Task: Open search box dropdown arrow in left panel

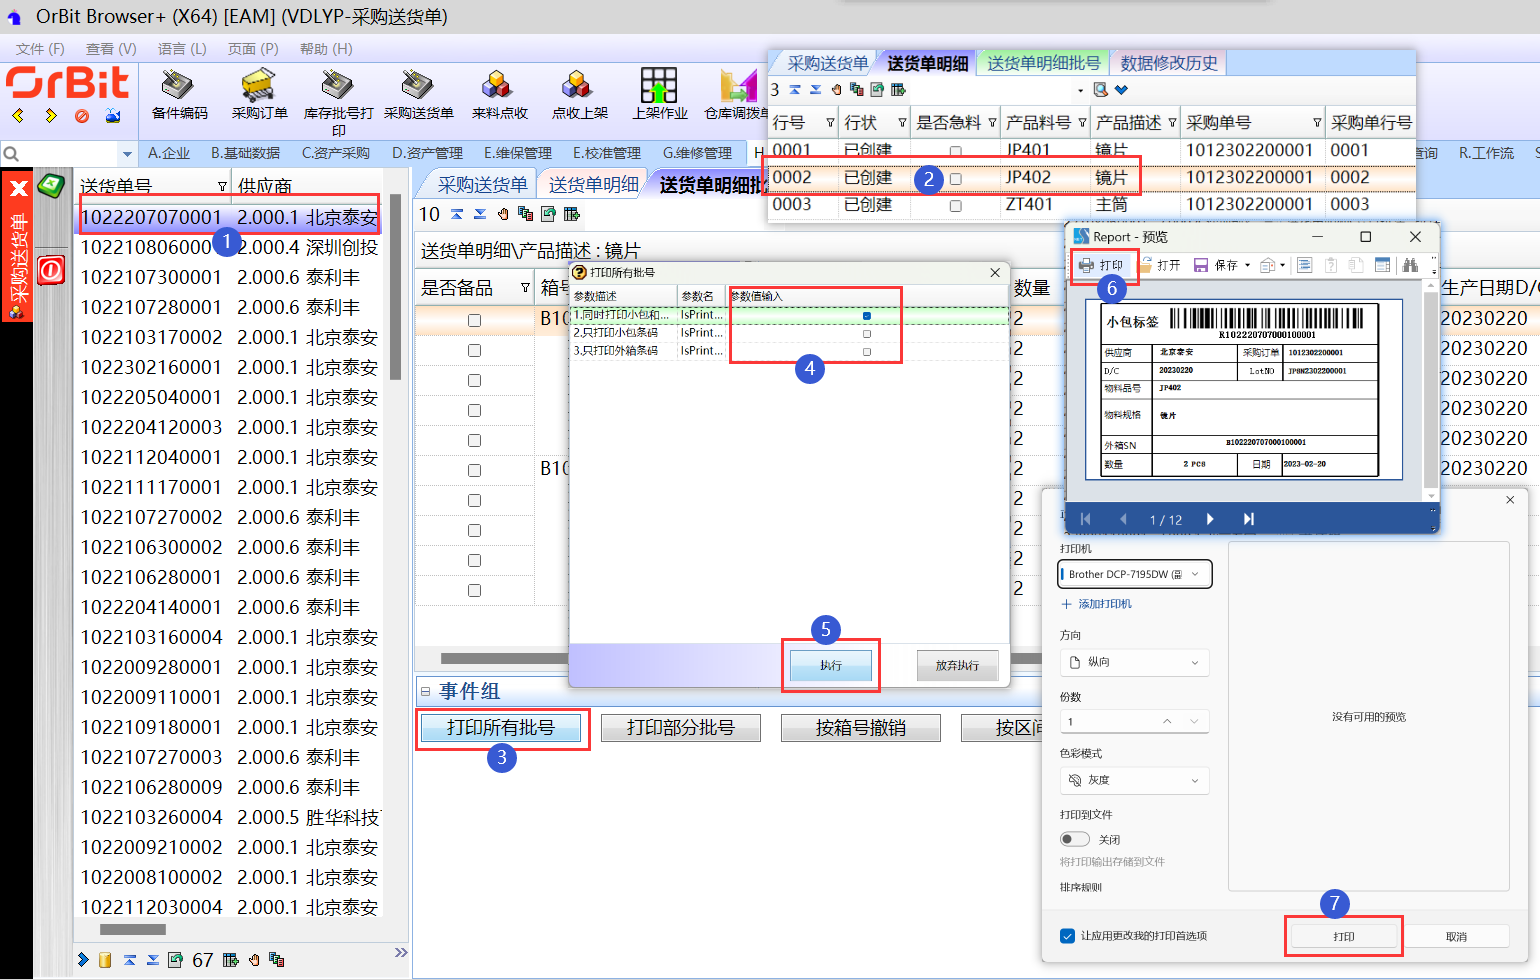Action: click(127, 154)
